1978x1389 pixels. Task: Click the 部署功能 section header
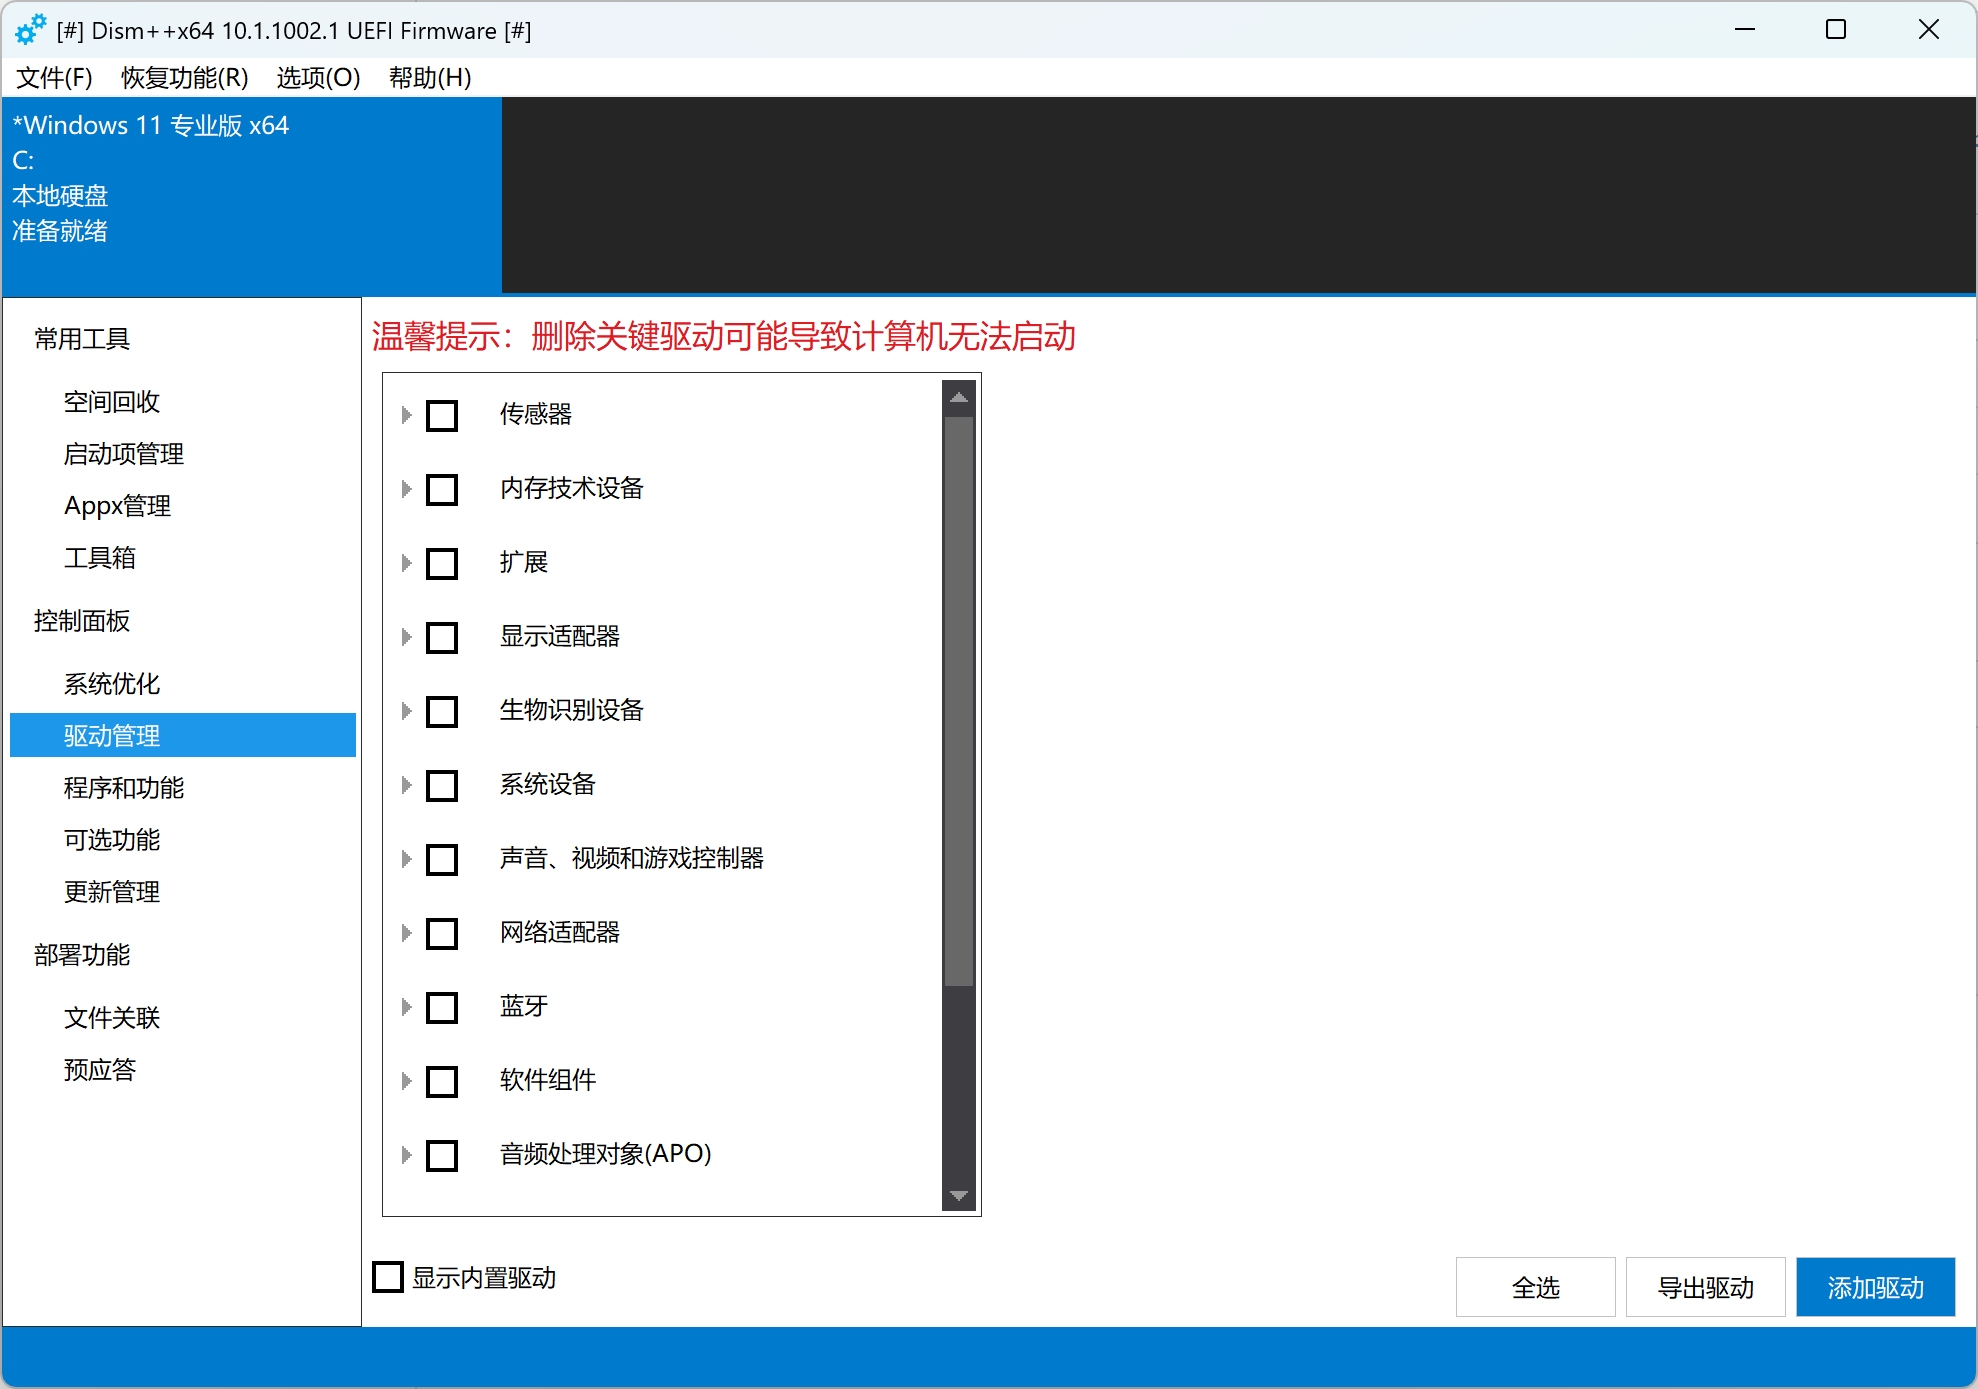pos(82,955)
